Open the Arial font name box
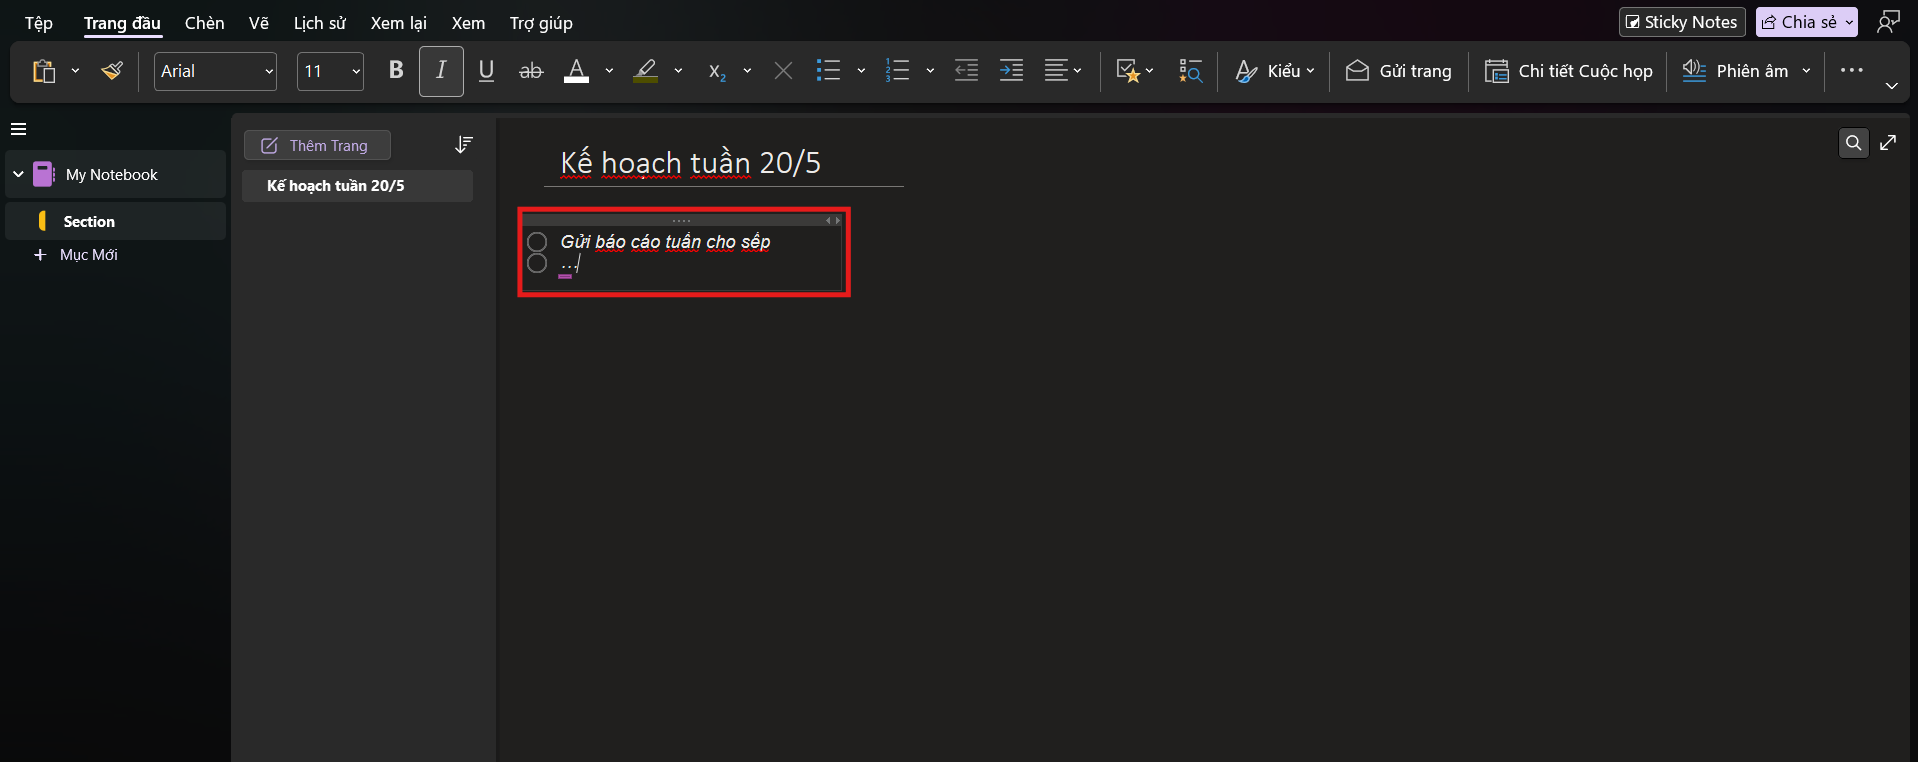This screenshot has height=762, width=1918. tap(215, 71)
